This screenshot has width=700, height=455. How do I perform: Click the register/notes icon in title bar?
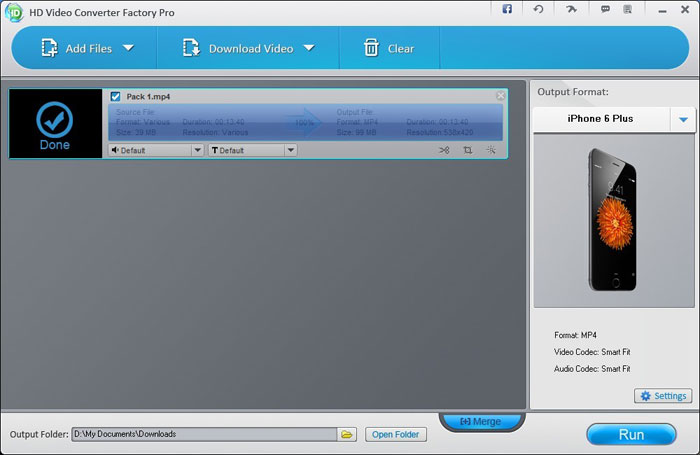628,9
